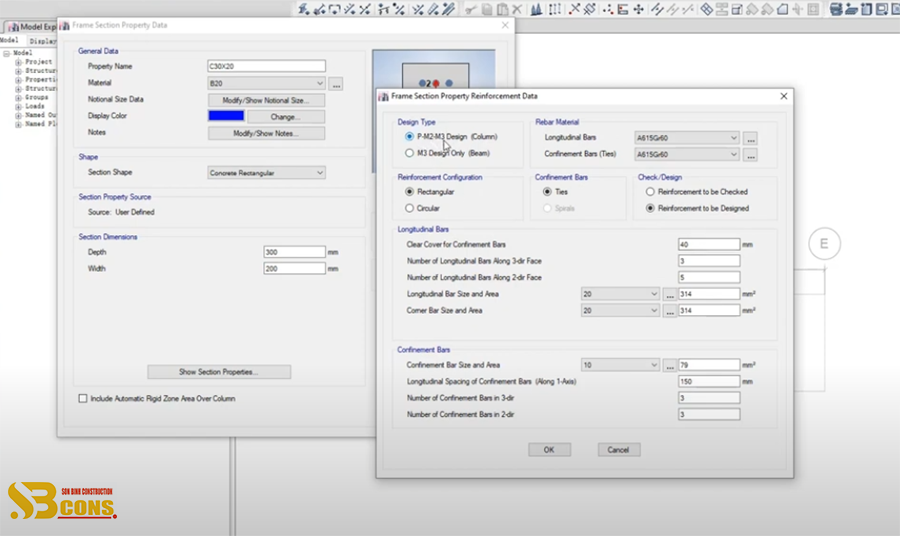
Task: Click Clear Cover for Confinement Bars field
Action: 709,244
